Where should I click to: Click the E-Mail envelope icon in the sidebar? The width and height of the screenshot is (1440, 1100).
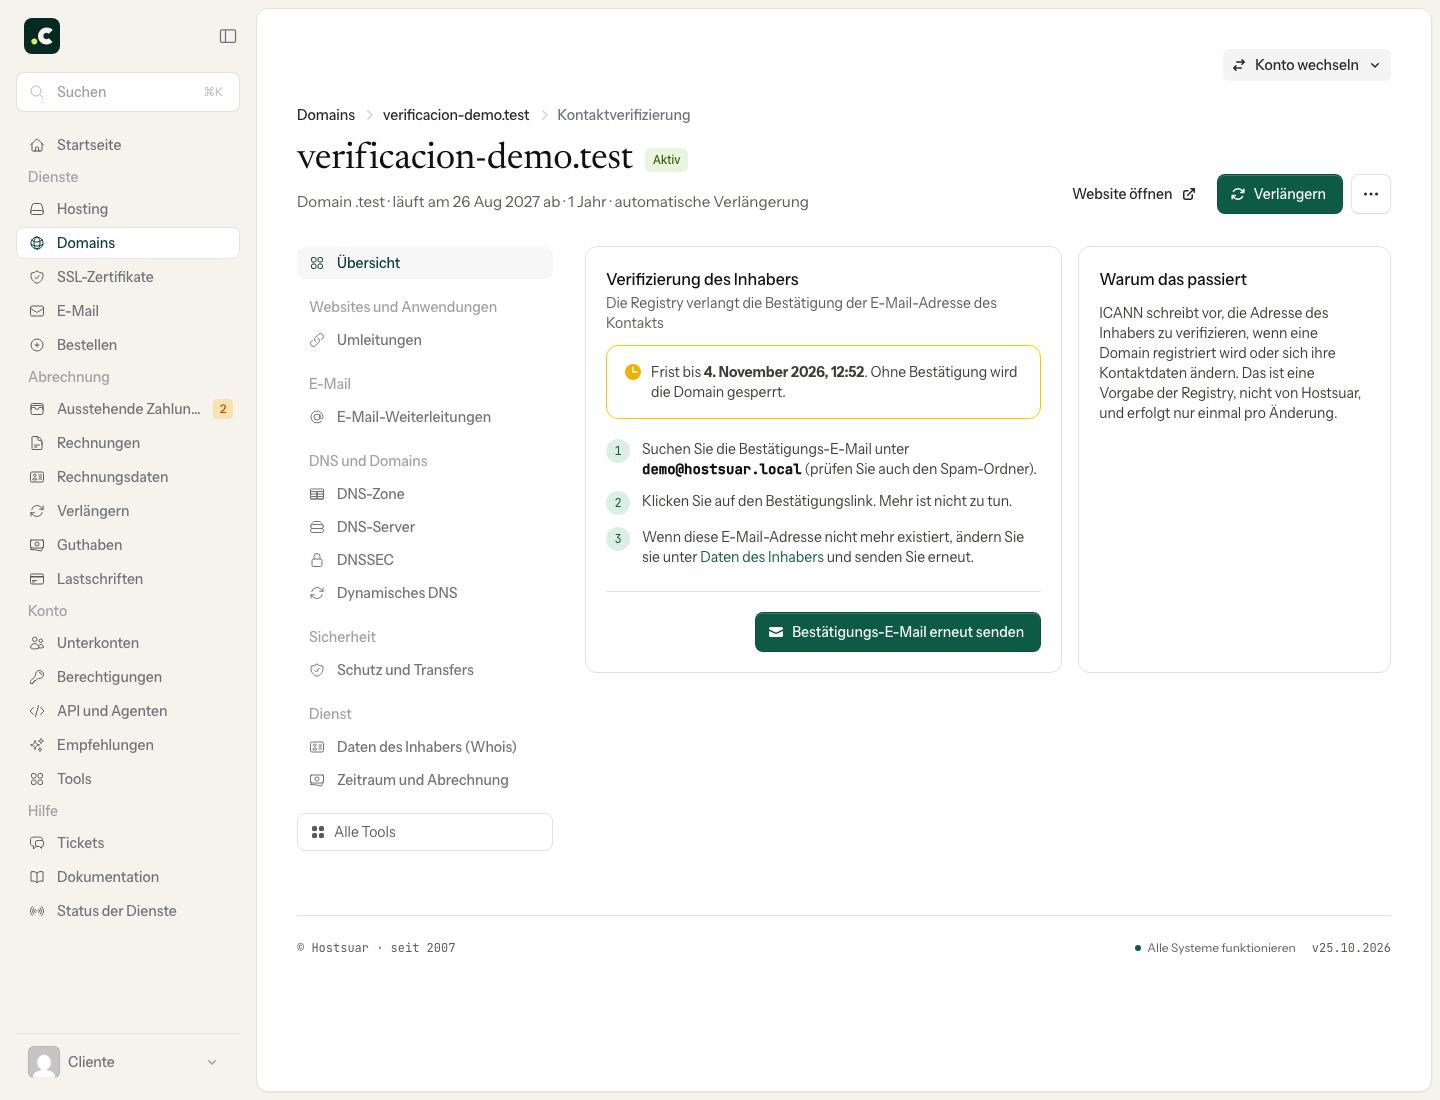tap(37, 311)
